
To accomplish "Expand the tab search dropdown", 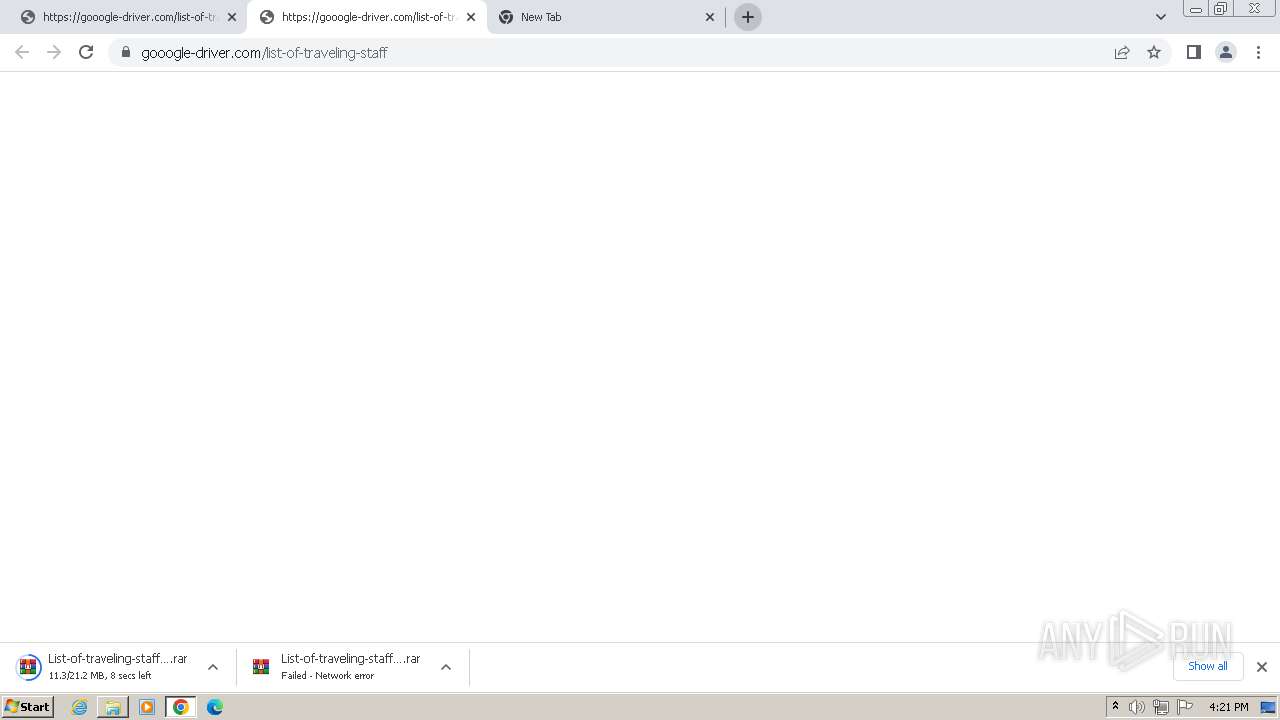I will pyautogui.click(x=1161, y=17).
